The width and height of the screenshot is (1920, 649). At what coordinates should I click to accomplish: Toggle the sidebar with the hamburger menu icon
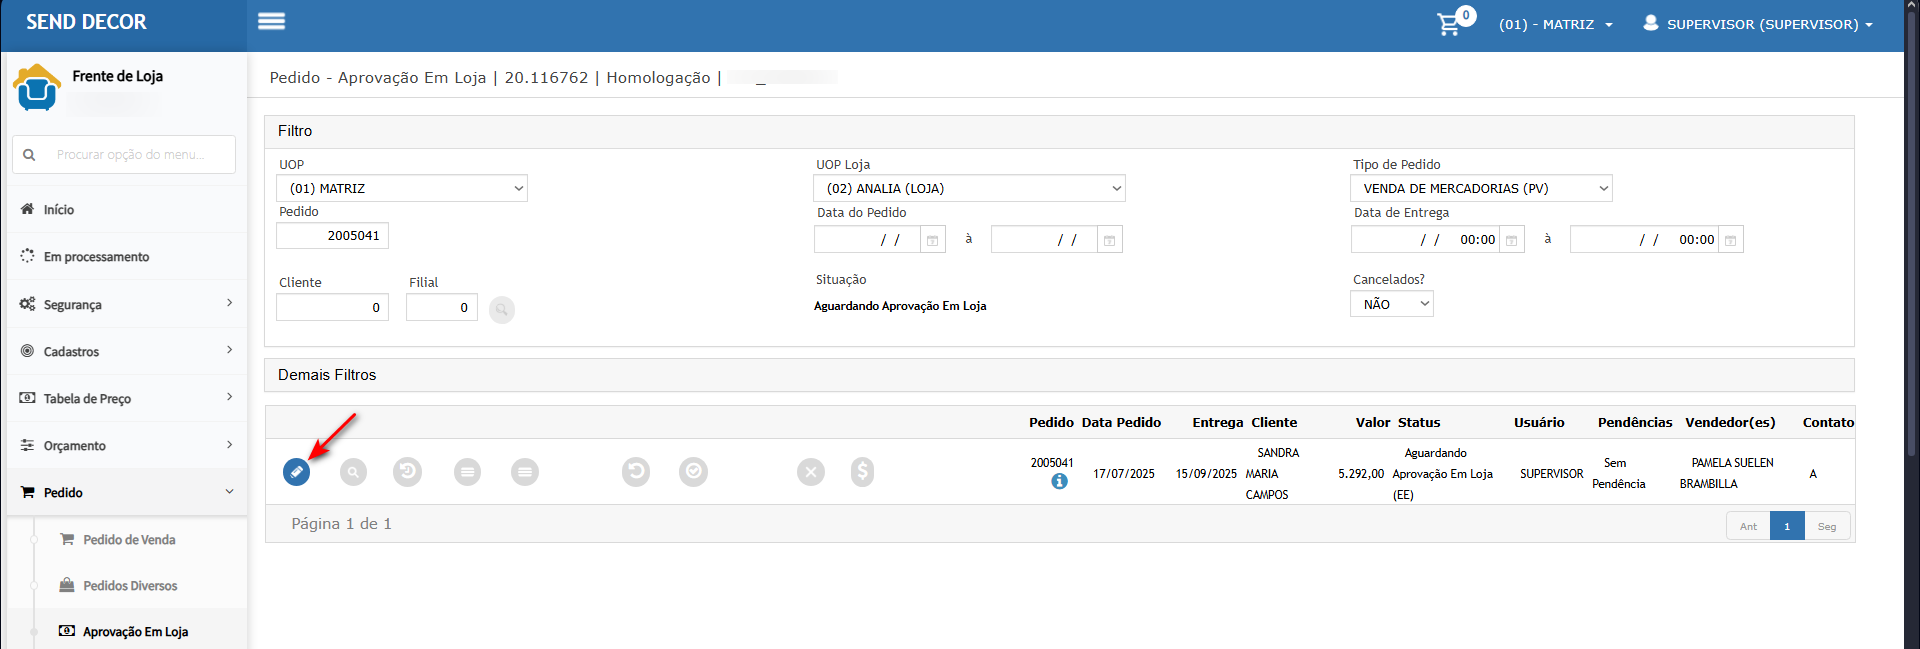tap(271, 21)
